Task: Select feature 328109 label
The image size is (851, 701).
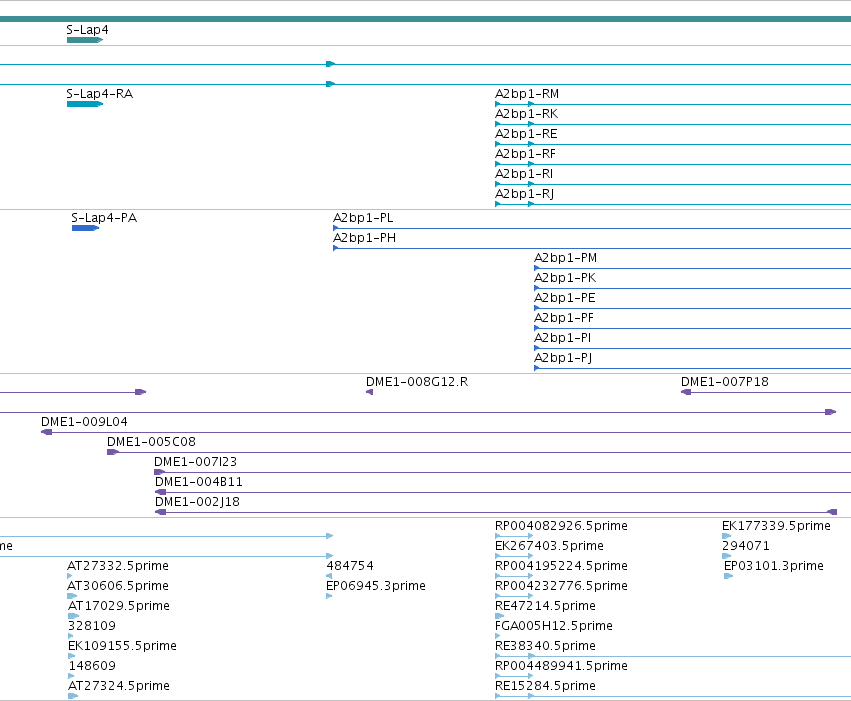Action: pyautogui.click(x=92, y=627)
